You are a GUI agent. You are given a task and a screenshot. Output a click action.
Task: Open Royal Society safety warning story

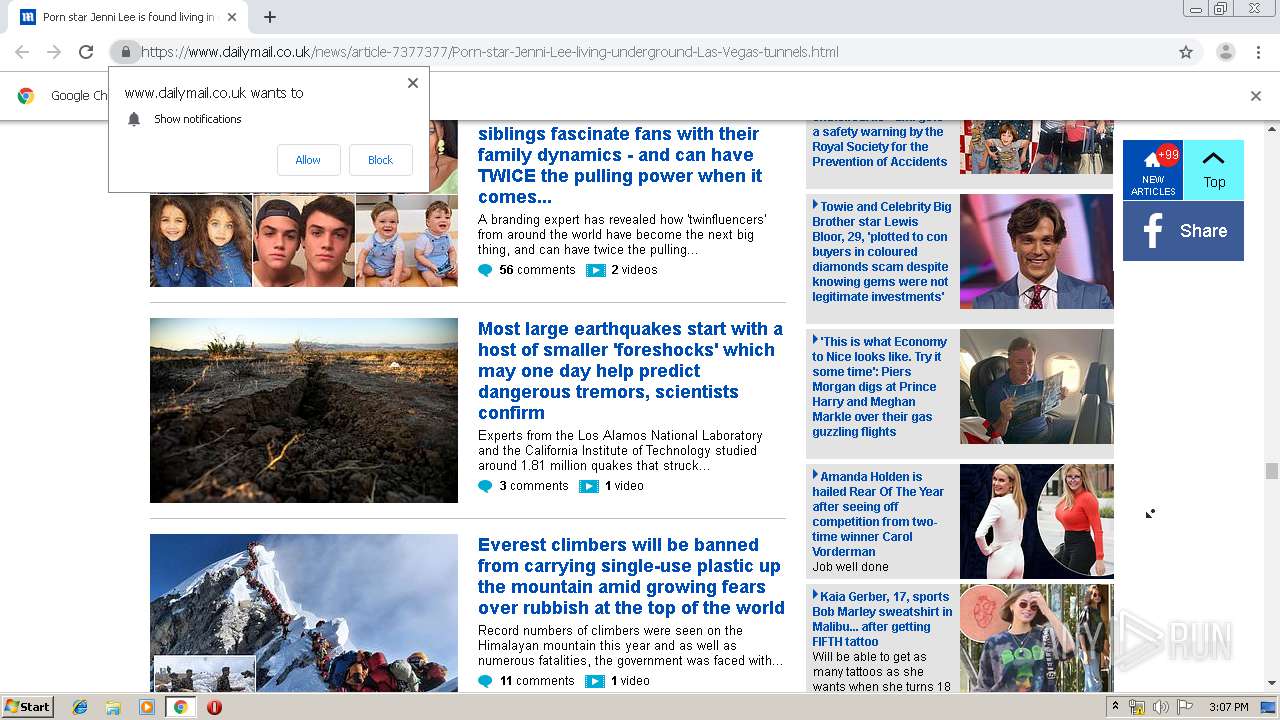point(879,146)
